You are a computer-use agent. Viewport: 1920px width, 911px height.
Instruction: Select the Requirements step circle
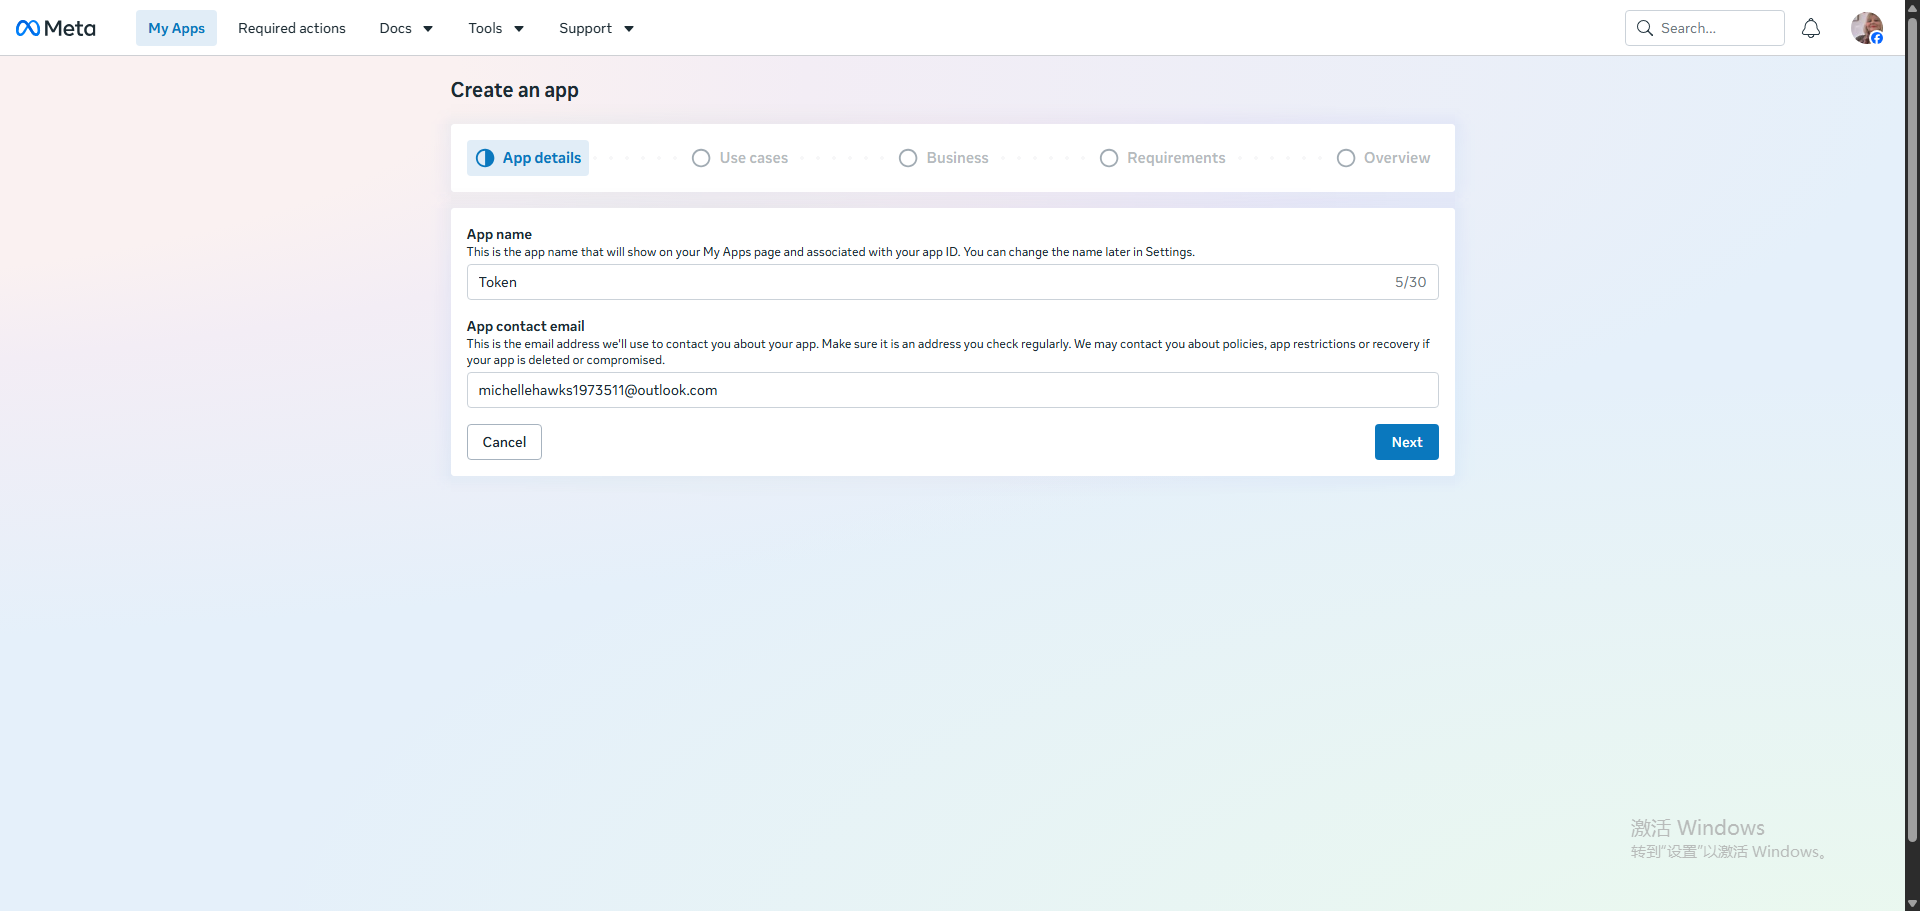1109,158
